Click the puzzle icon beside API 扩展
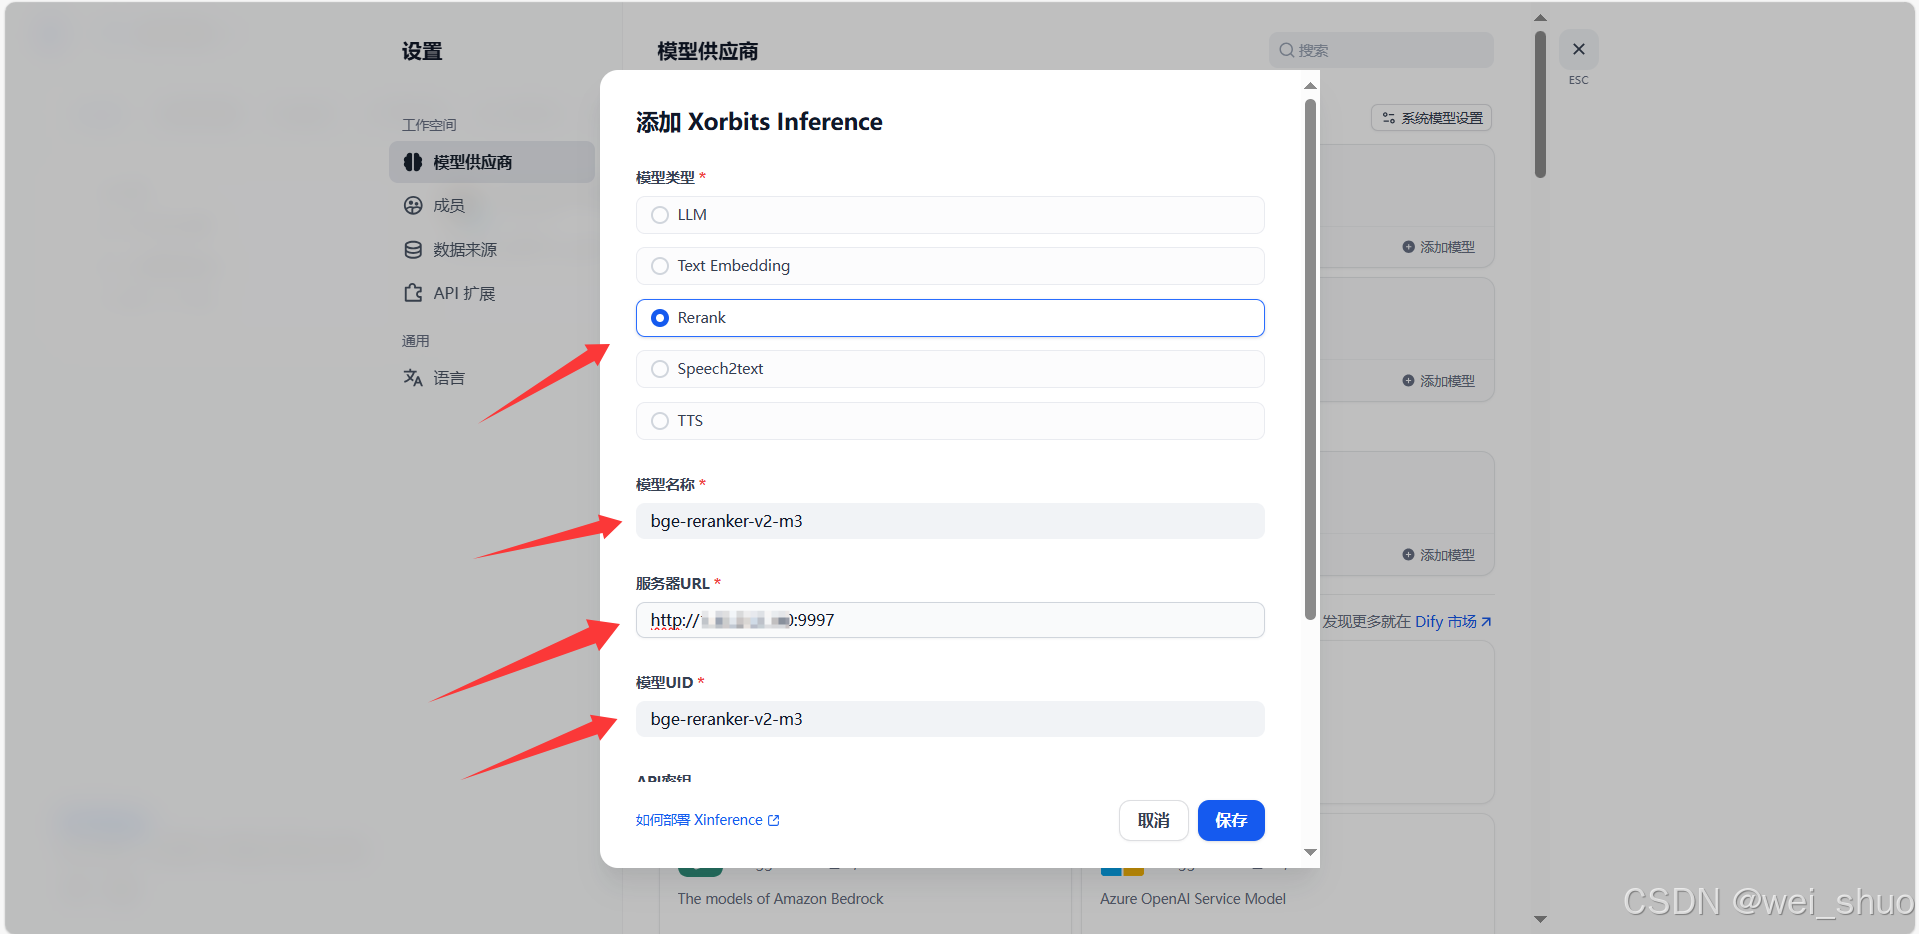The width and height of the screenshot is (1919, 934). point(413,293)
